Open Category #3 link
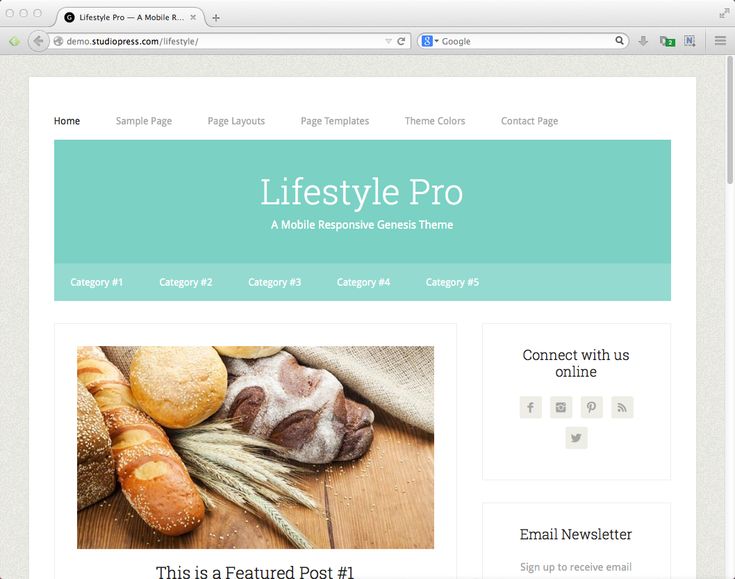 point(275,282)
